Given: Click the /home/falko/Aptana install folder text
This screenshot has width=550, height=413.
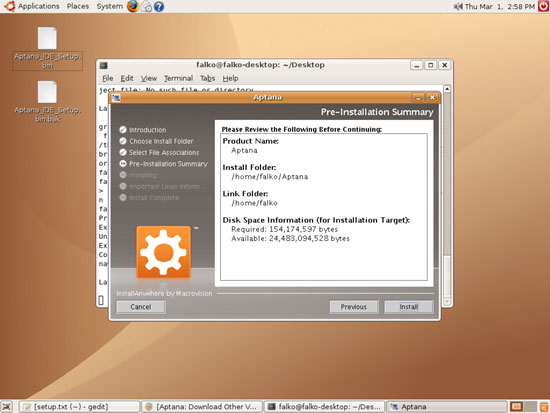Looking at the screenshot, I should point(269,176).
